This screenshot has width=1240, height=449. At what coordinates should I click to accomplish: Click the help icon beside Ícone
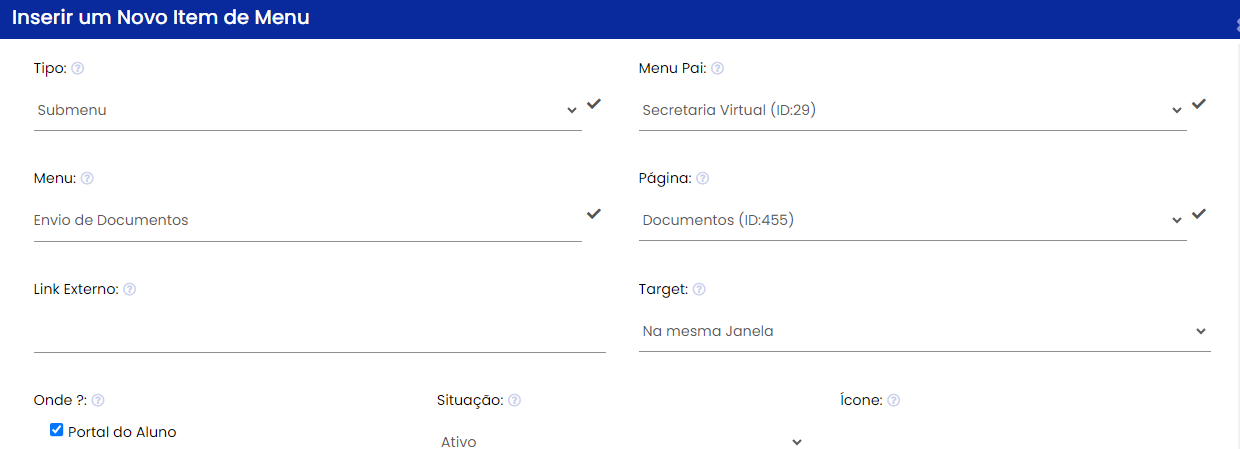point(893,400)
